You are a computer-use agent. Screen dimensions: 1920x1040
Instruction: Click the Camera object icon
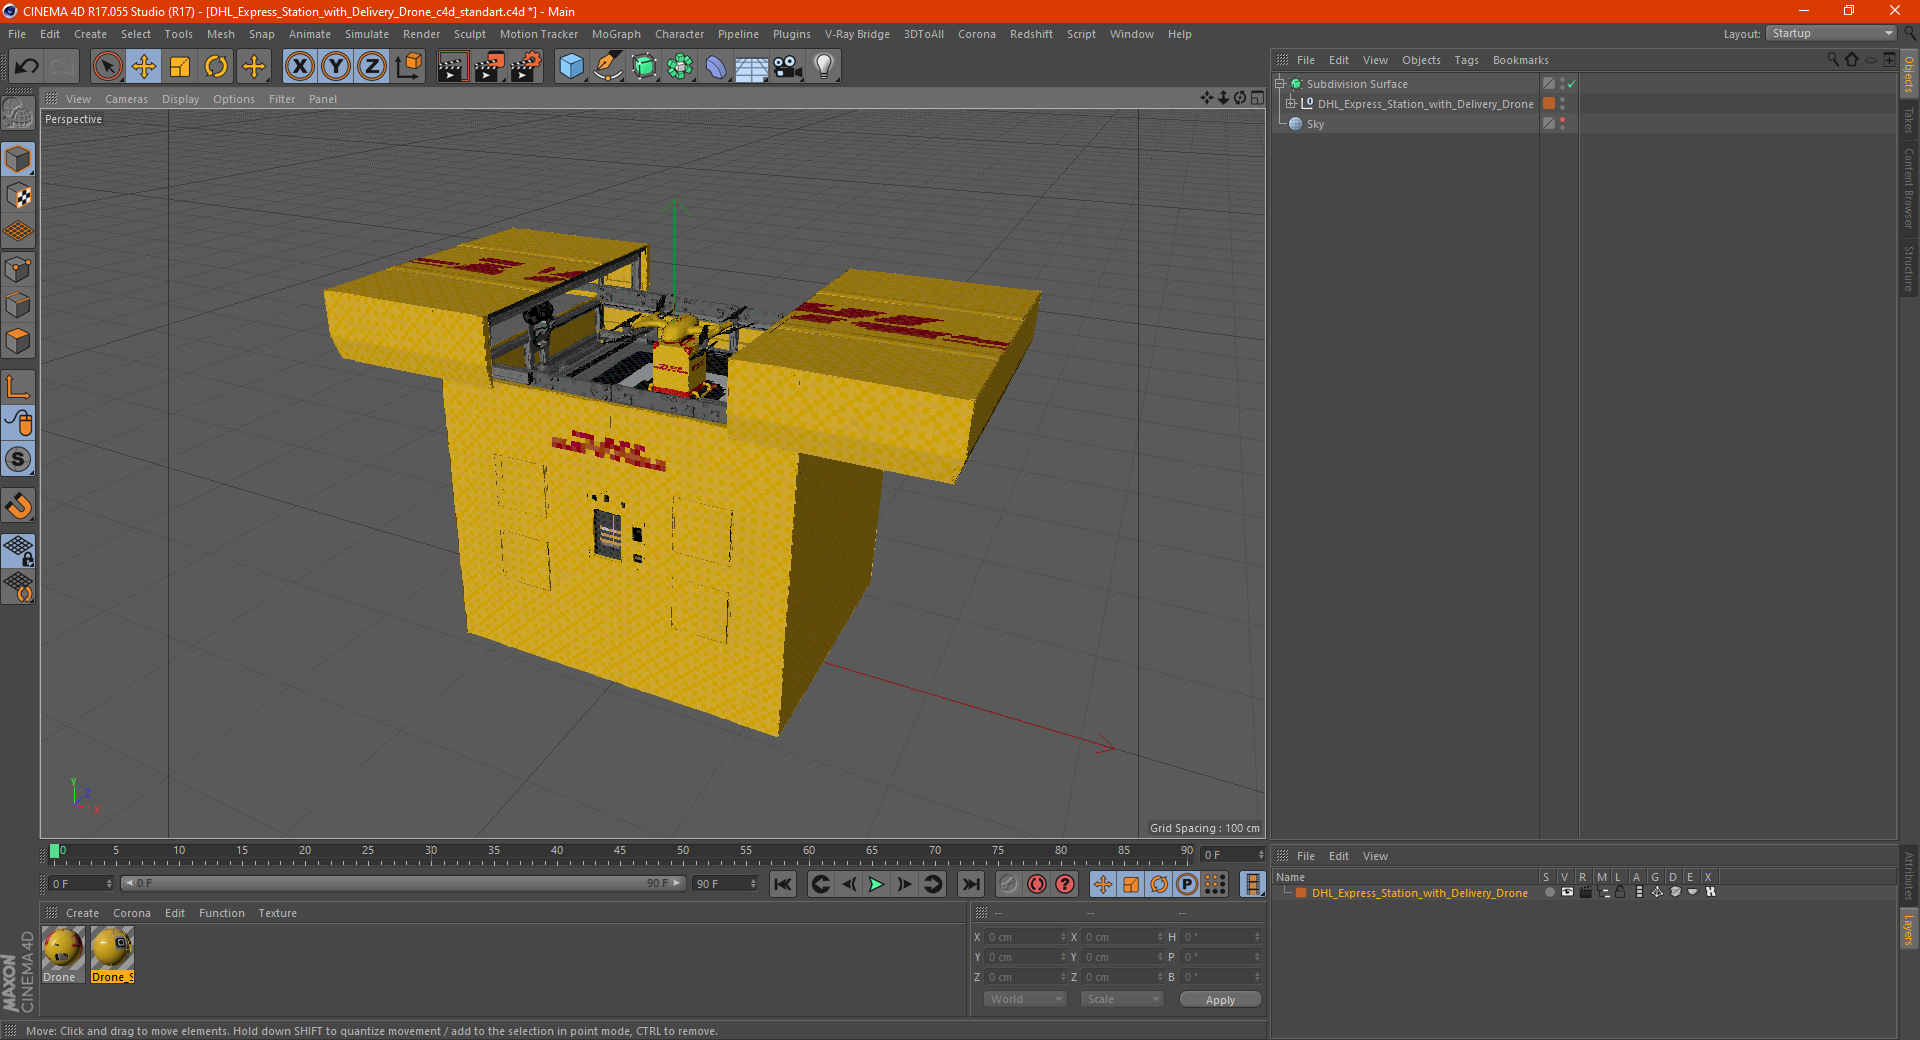[787, 67]
